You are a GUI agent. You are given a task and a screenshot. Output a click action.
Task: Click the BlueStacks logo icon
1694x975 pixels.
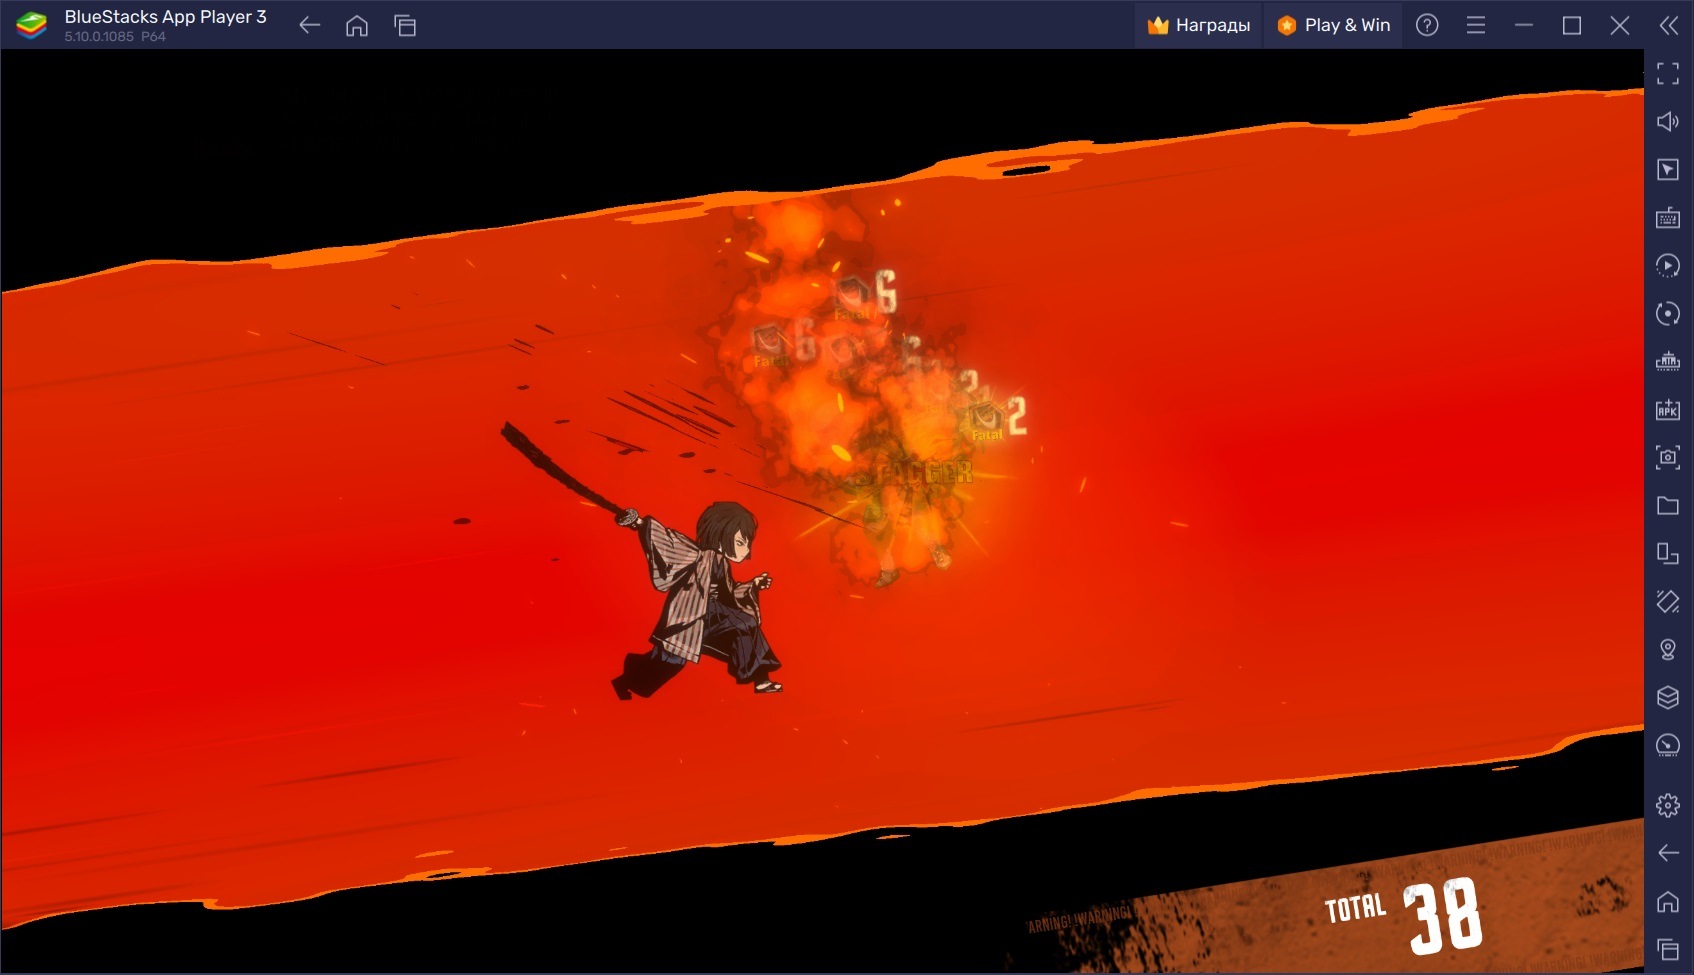[x=32, y=25]
